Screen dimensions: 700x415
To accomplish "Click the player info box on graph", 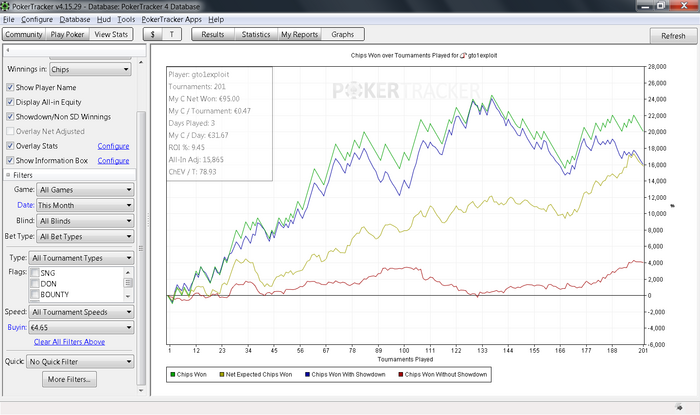I will [219, 124].
